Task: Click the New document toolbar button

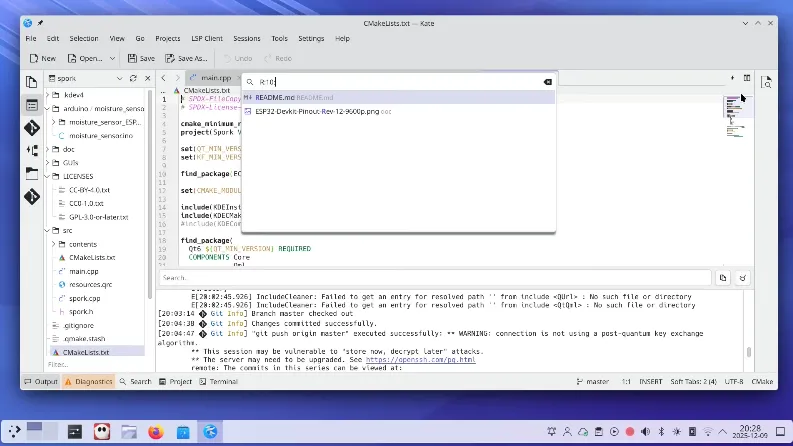Action: click(42, 58)
